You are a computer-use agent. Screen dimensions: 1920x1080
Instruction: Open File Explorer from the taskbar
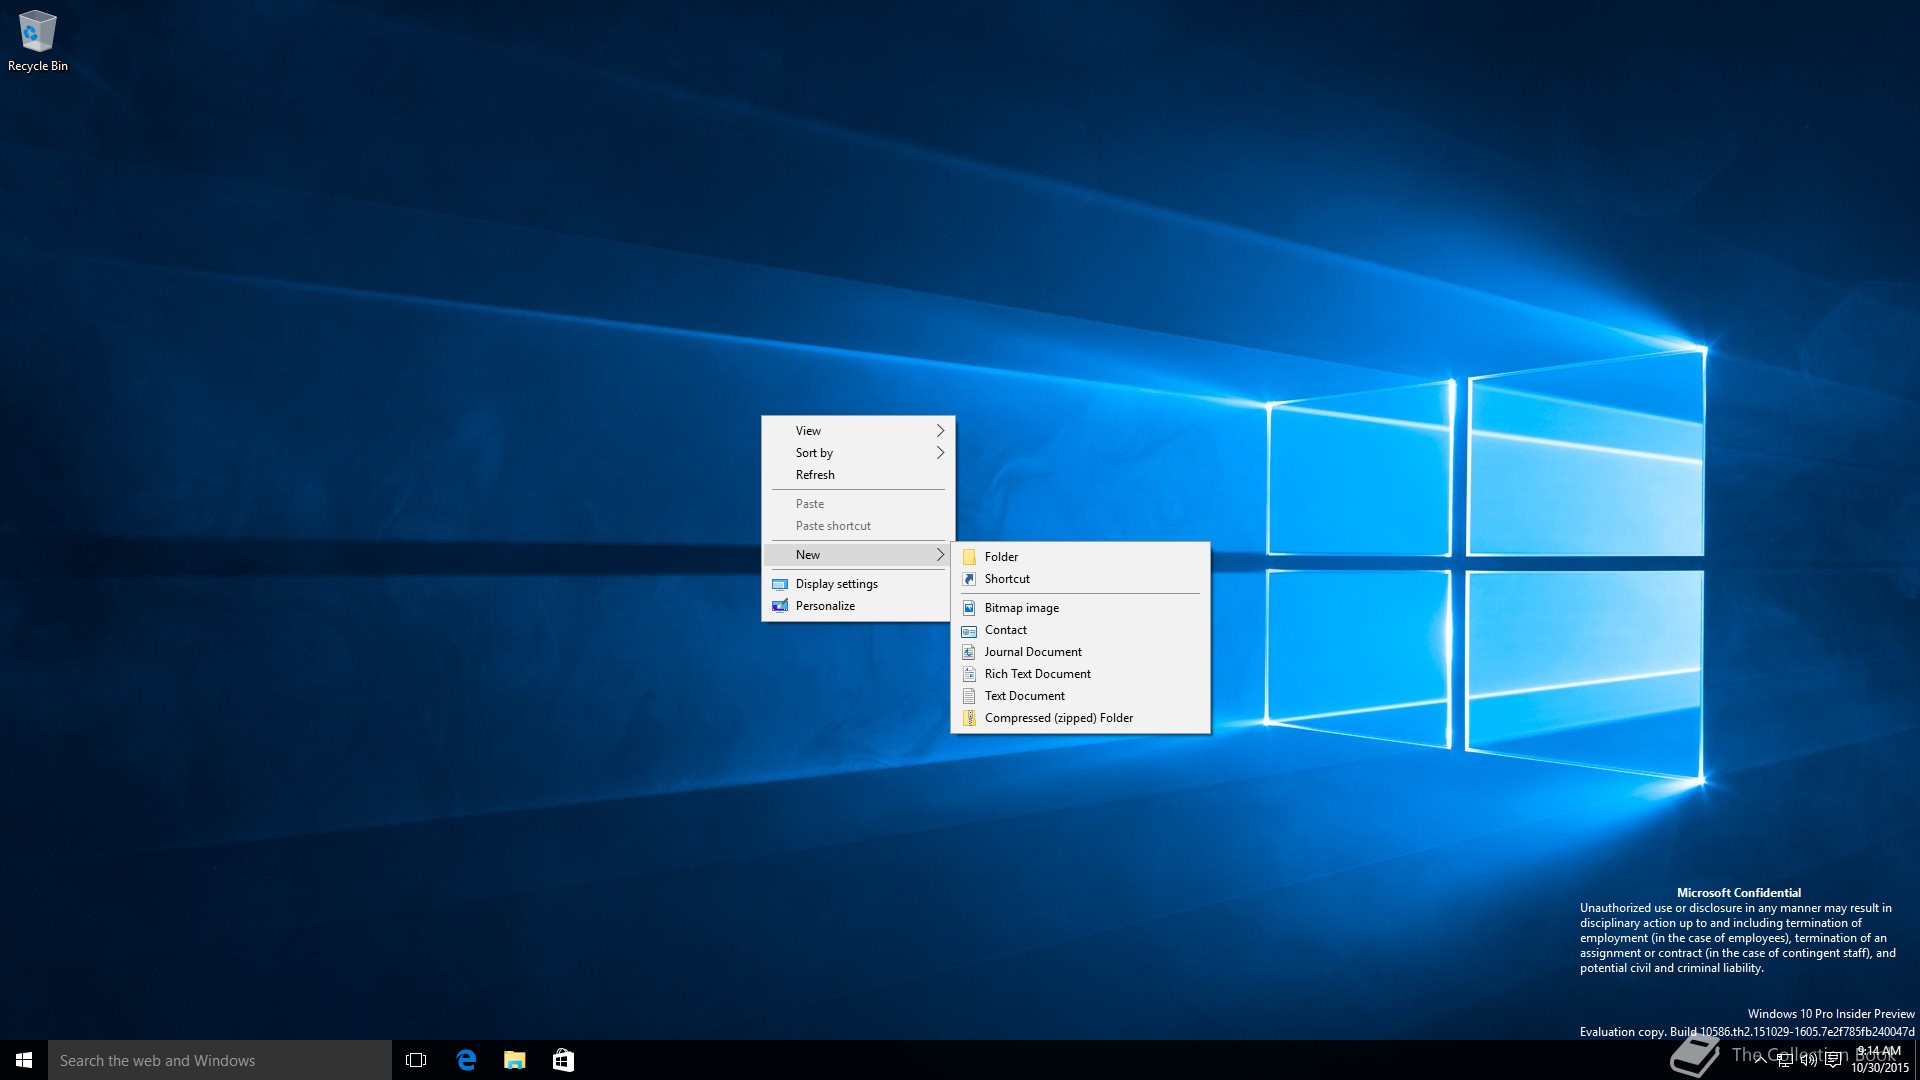click(x=515, y=1060)
